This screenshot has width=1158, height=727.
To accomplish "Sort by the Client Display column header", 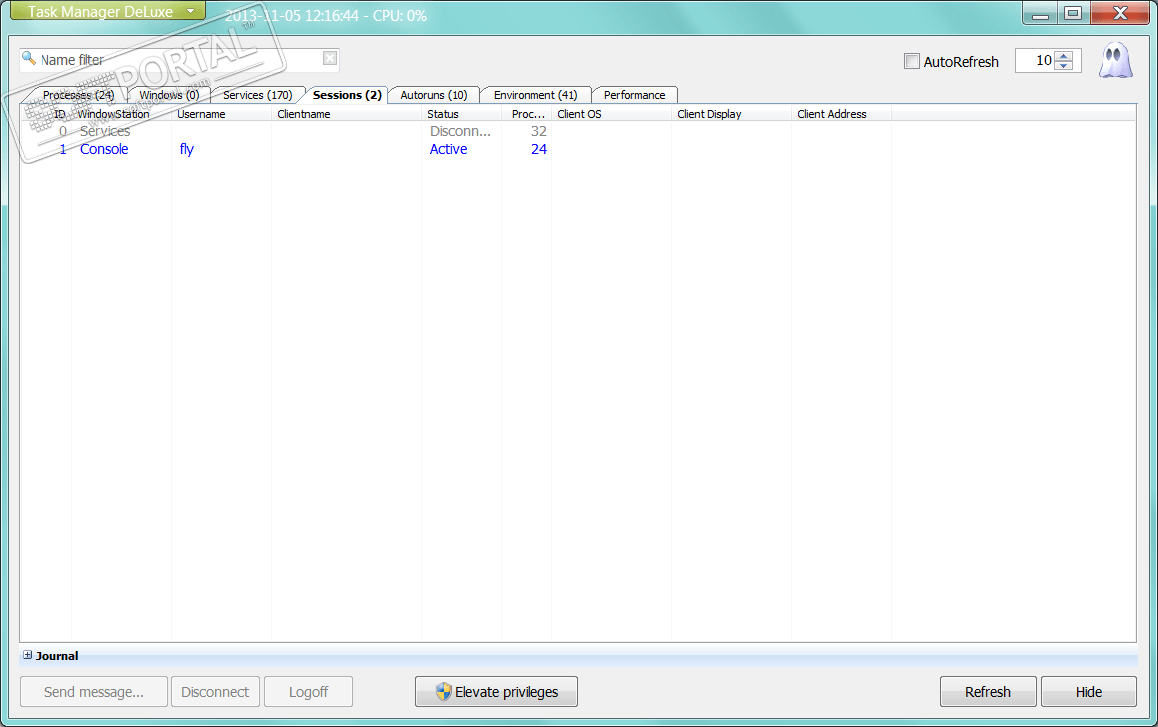I will click(731, 114).
